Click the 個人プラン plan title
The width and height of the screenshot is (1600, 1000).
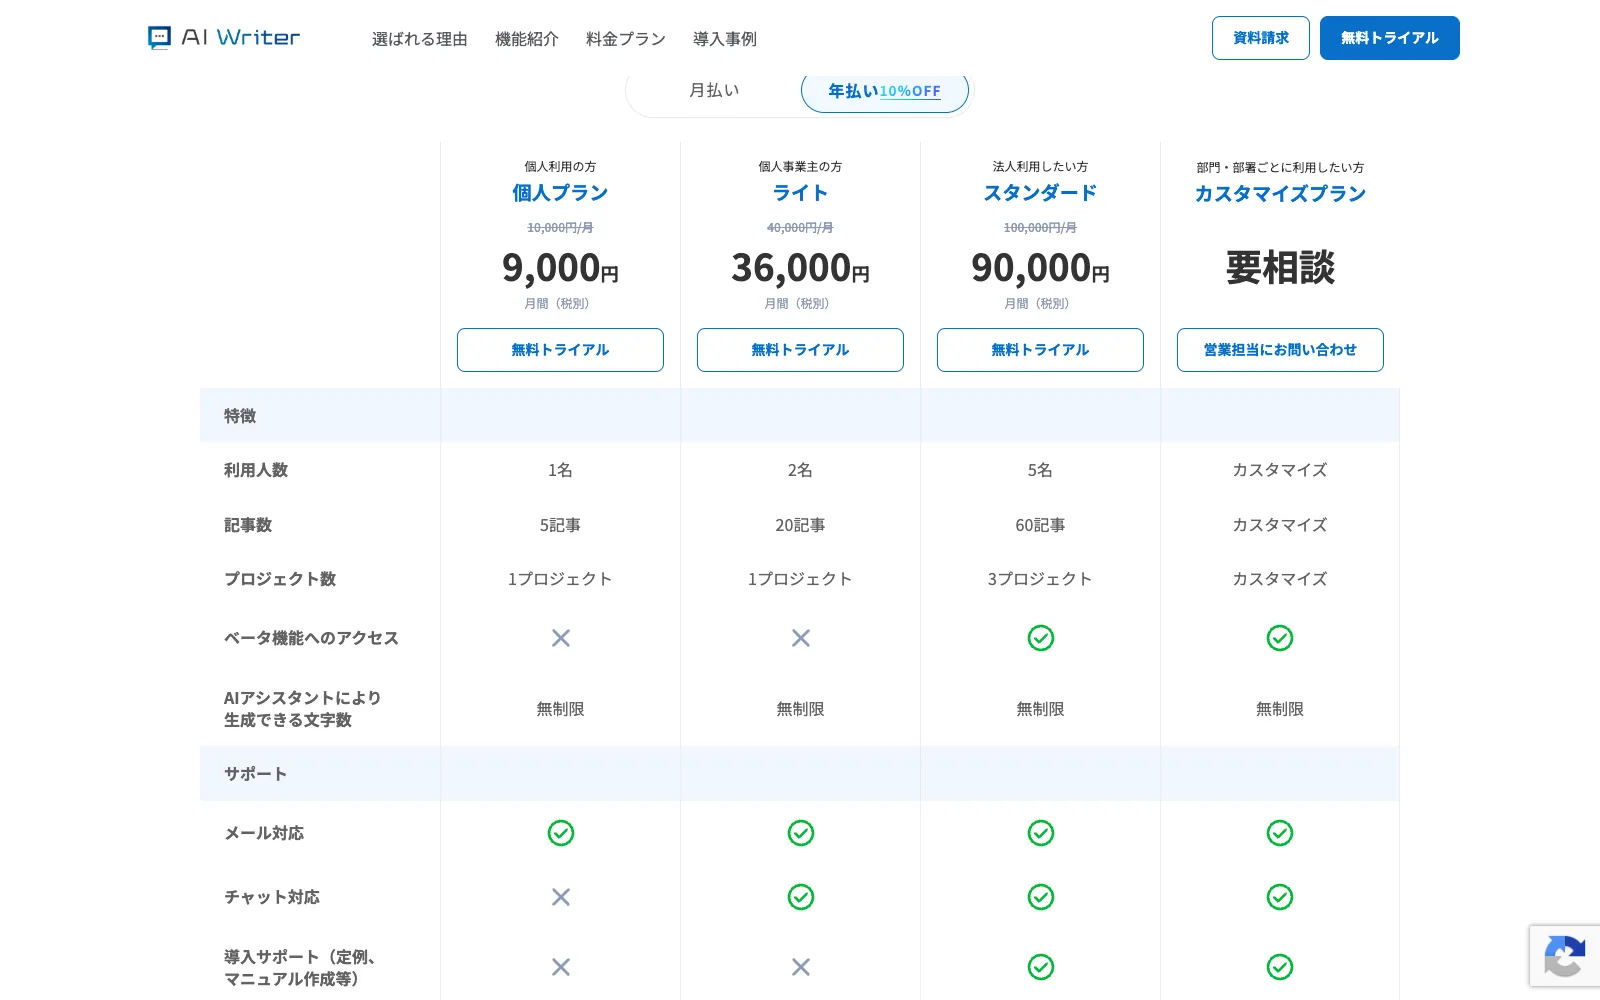coord(561,193)
